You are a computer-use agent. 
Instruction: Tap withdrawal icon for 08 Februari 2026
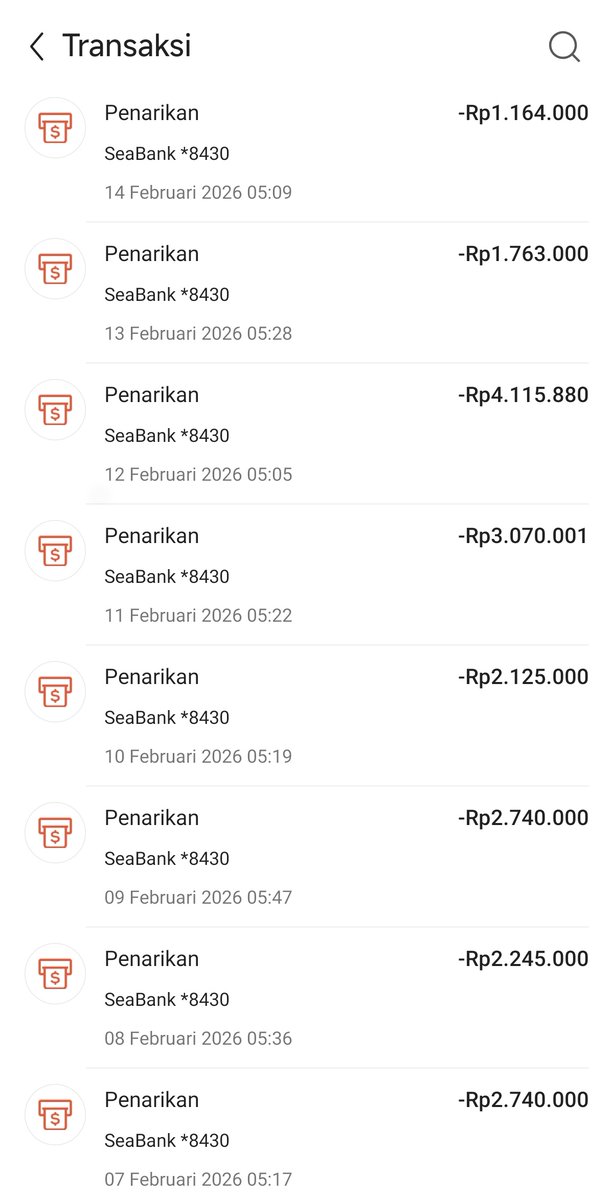[x=55, y=974]
